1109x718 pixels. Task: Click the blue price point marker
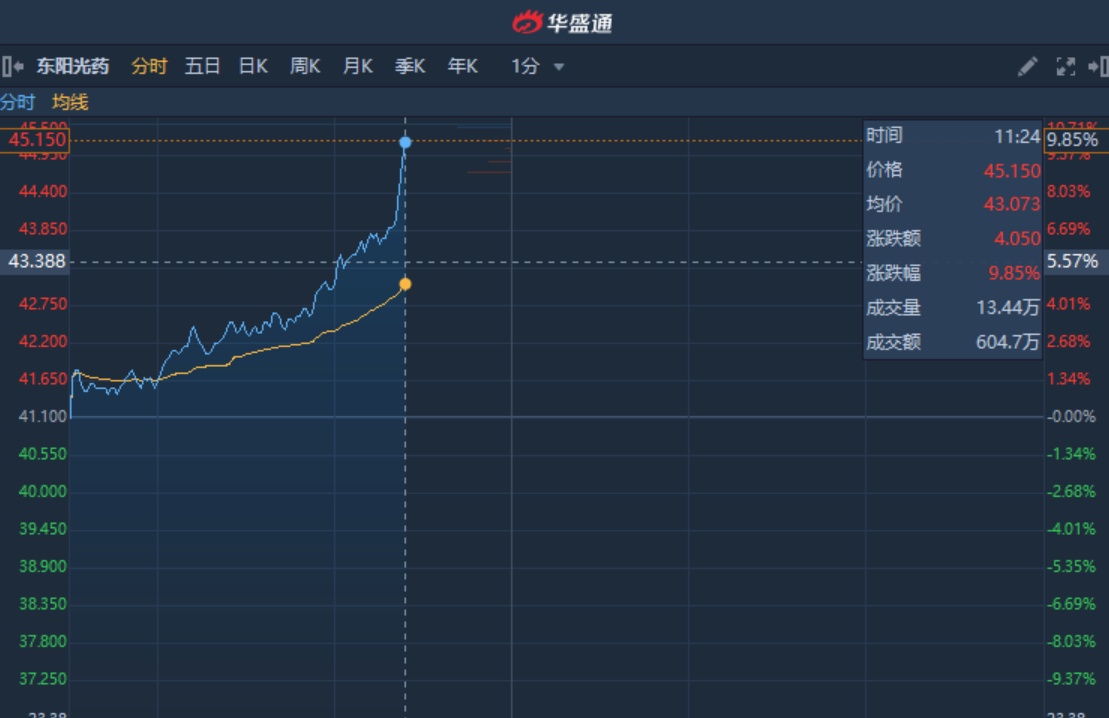tap(405, 142)
